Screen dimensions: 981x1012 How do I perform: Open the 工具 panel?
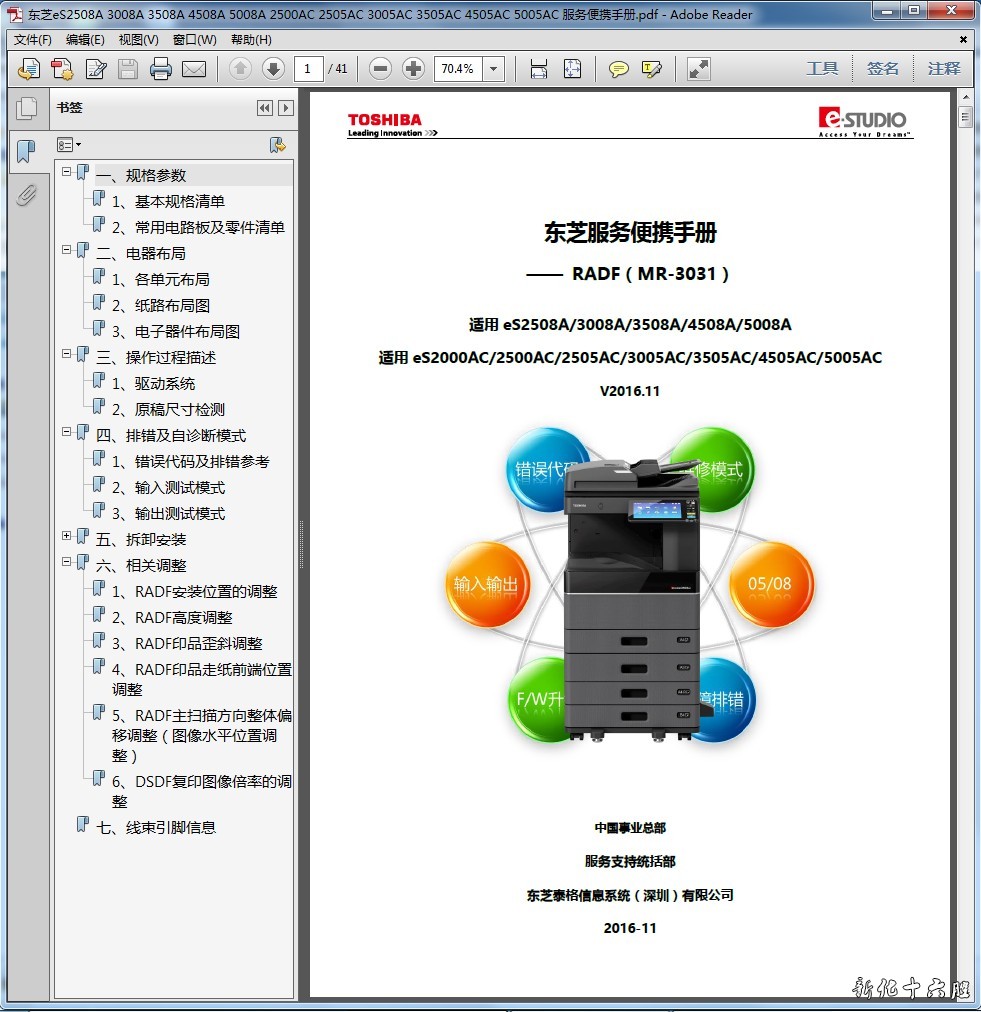pos(822,69)
